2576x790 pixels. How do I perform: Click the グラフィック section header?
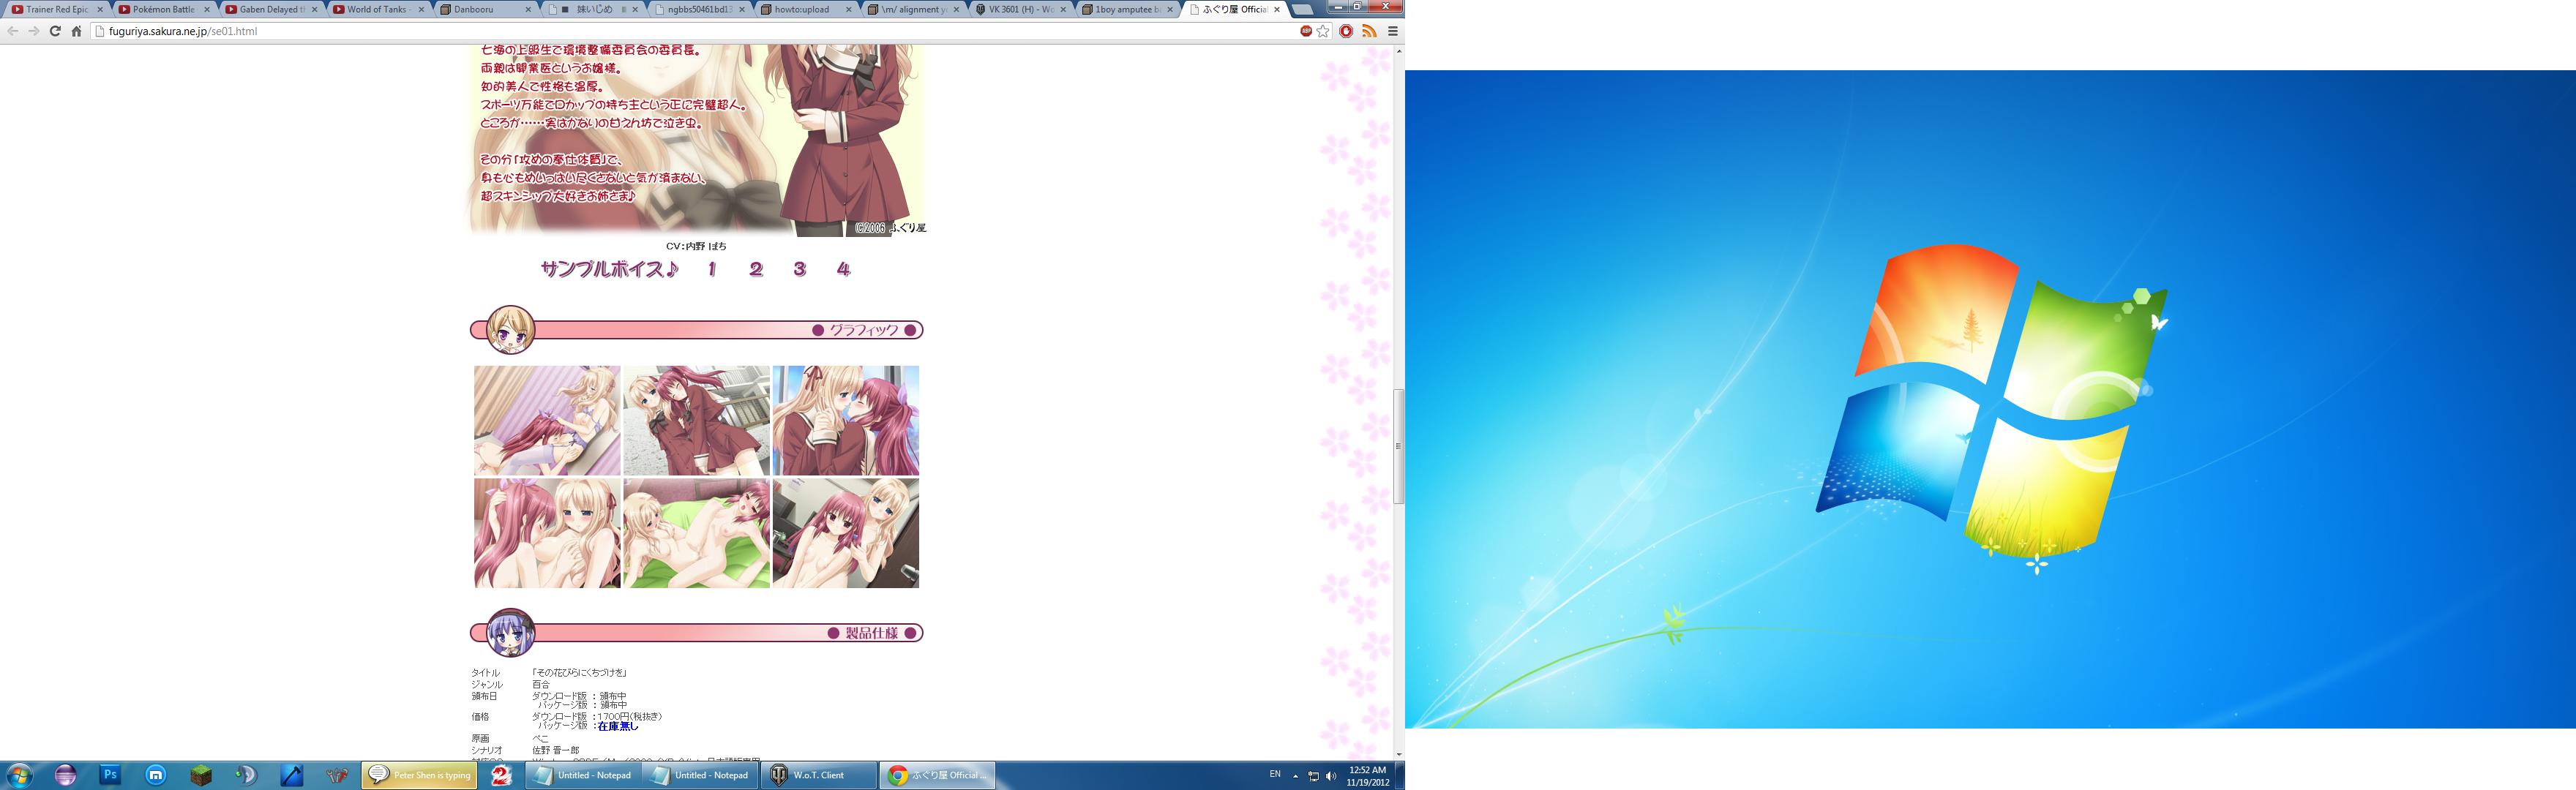[696, 330]
